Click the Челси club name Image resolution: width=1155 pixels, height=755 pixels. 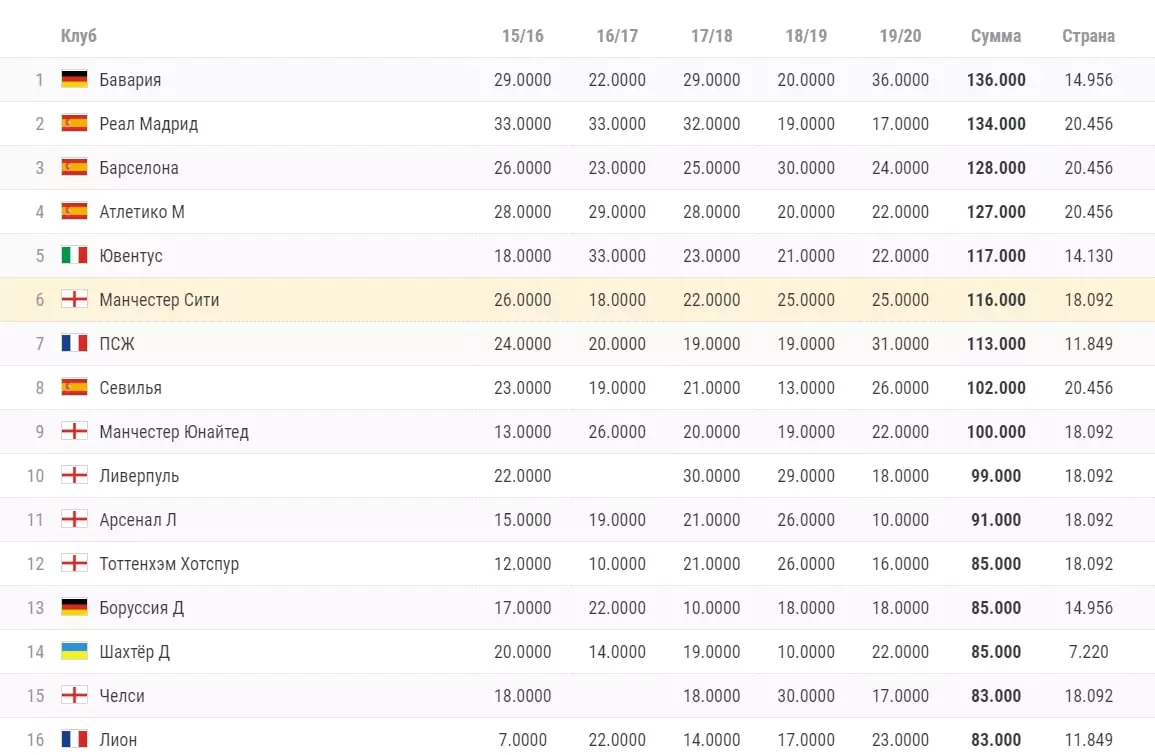[122, 696]
